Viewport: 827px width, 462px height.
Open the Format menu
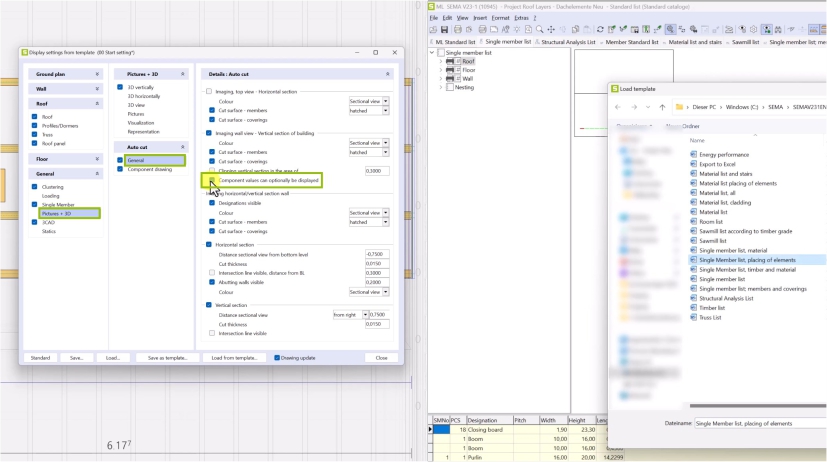pos(500,18)
